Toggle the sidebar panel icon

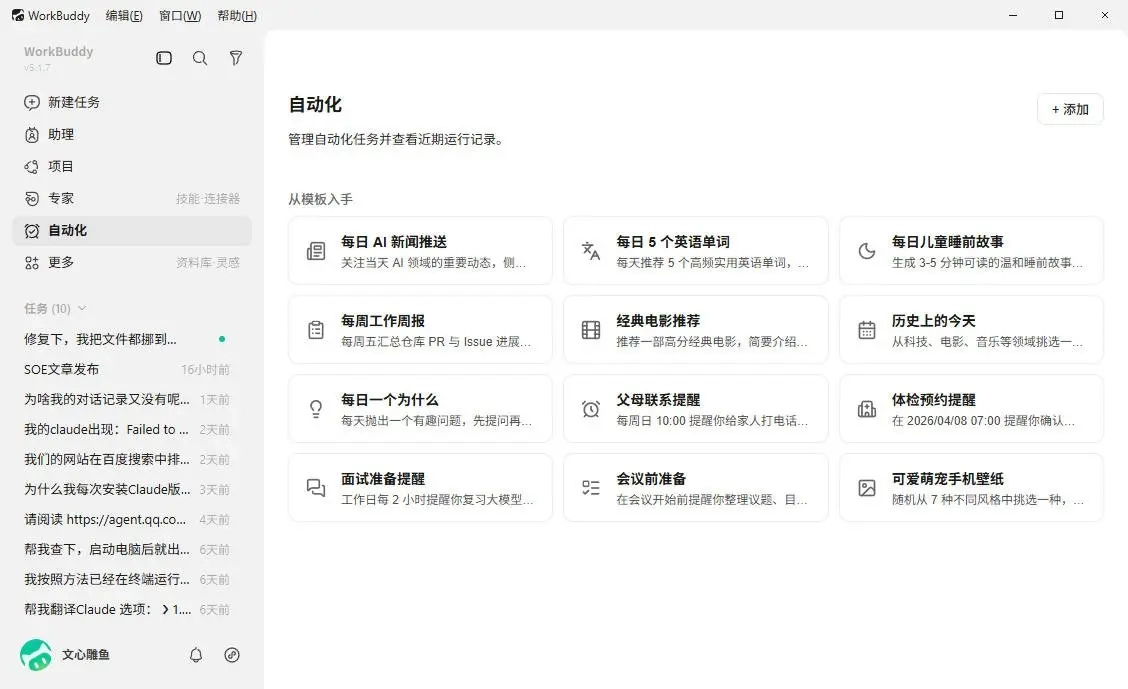(x=164, y=58)
